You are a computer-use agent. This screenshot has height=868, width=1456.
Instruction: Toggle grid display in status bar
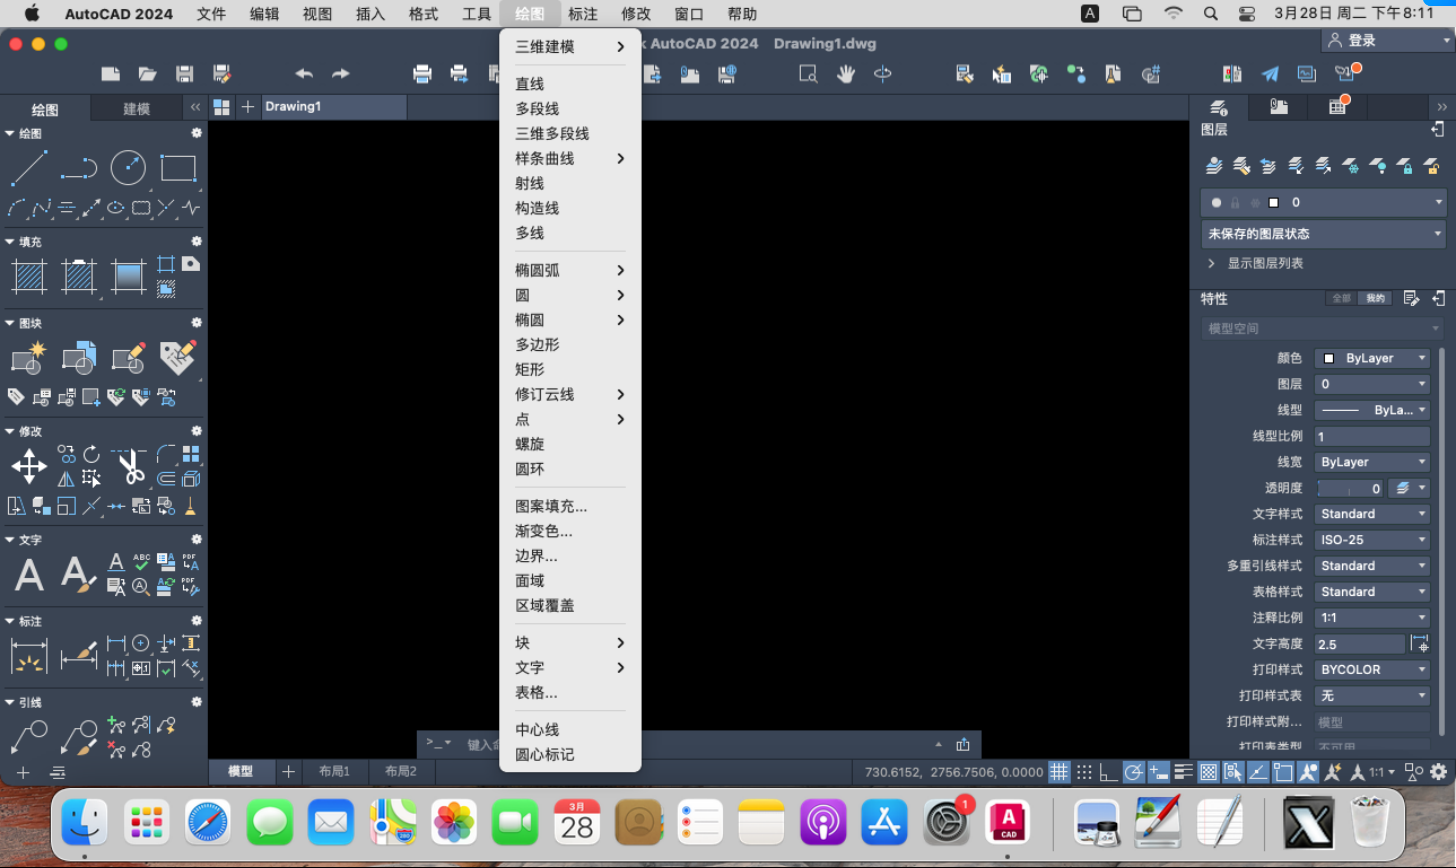(x=1059, y=771)
